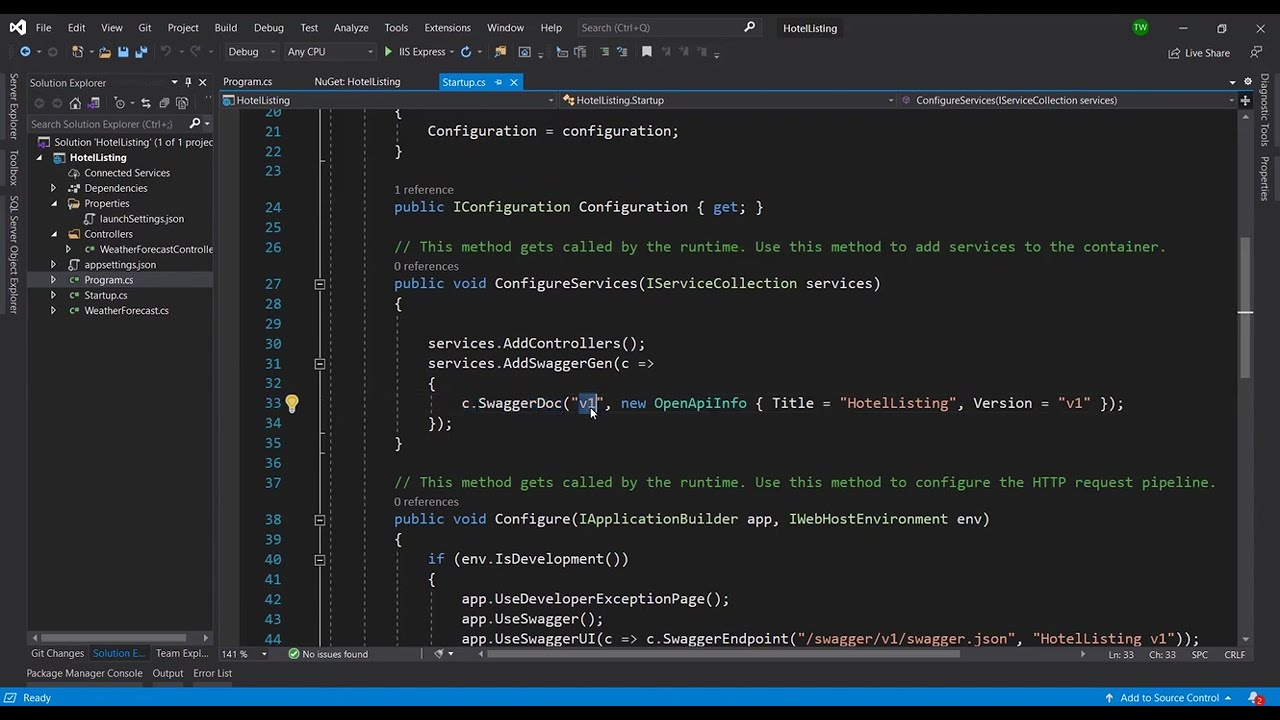Click the Solution Explorer search magnifier icon
1280x720 pixels.
(195, 123)
